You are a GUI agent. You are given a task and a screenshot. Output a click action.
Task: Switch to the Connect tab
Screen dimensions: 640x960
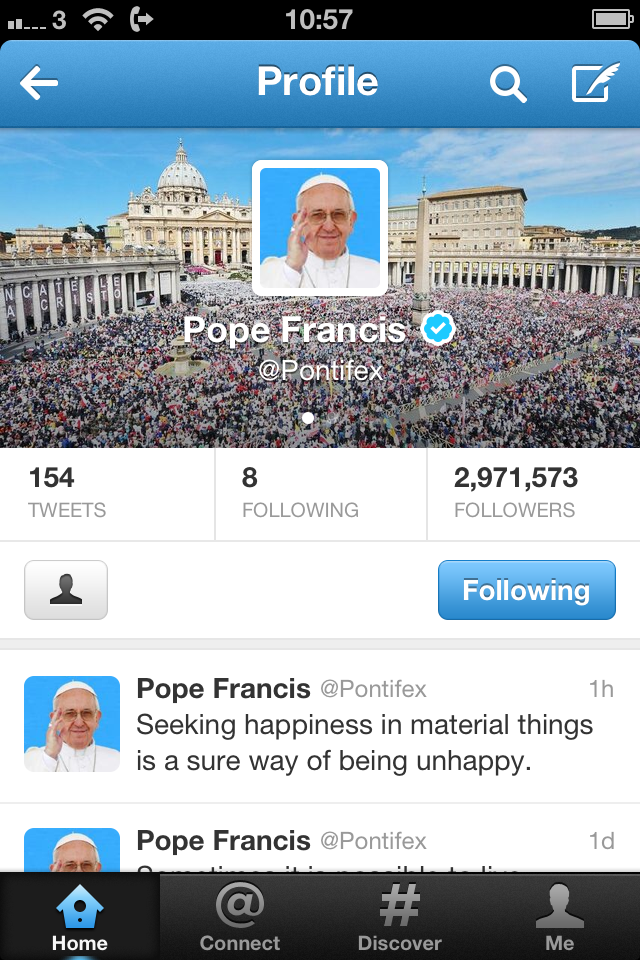[240, 917]
